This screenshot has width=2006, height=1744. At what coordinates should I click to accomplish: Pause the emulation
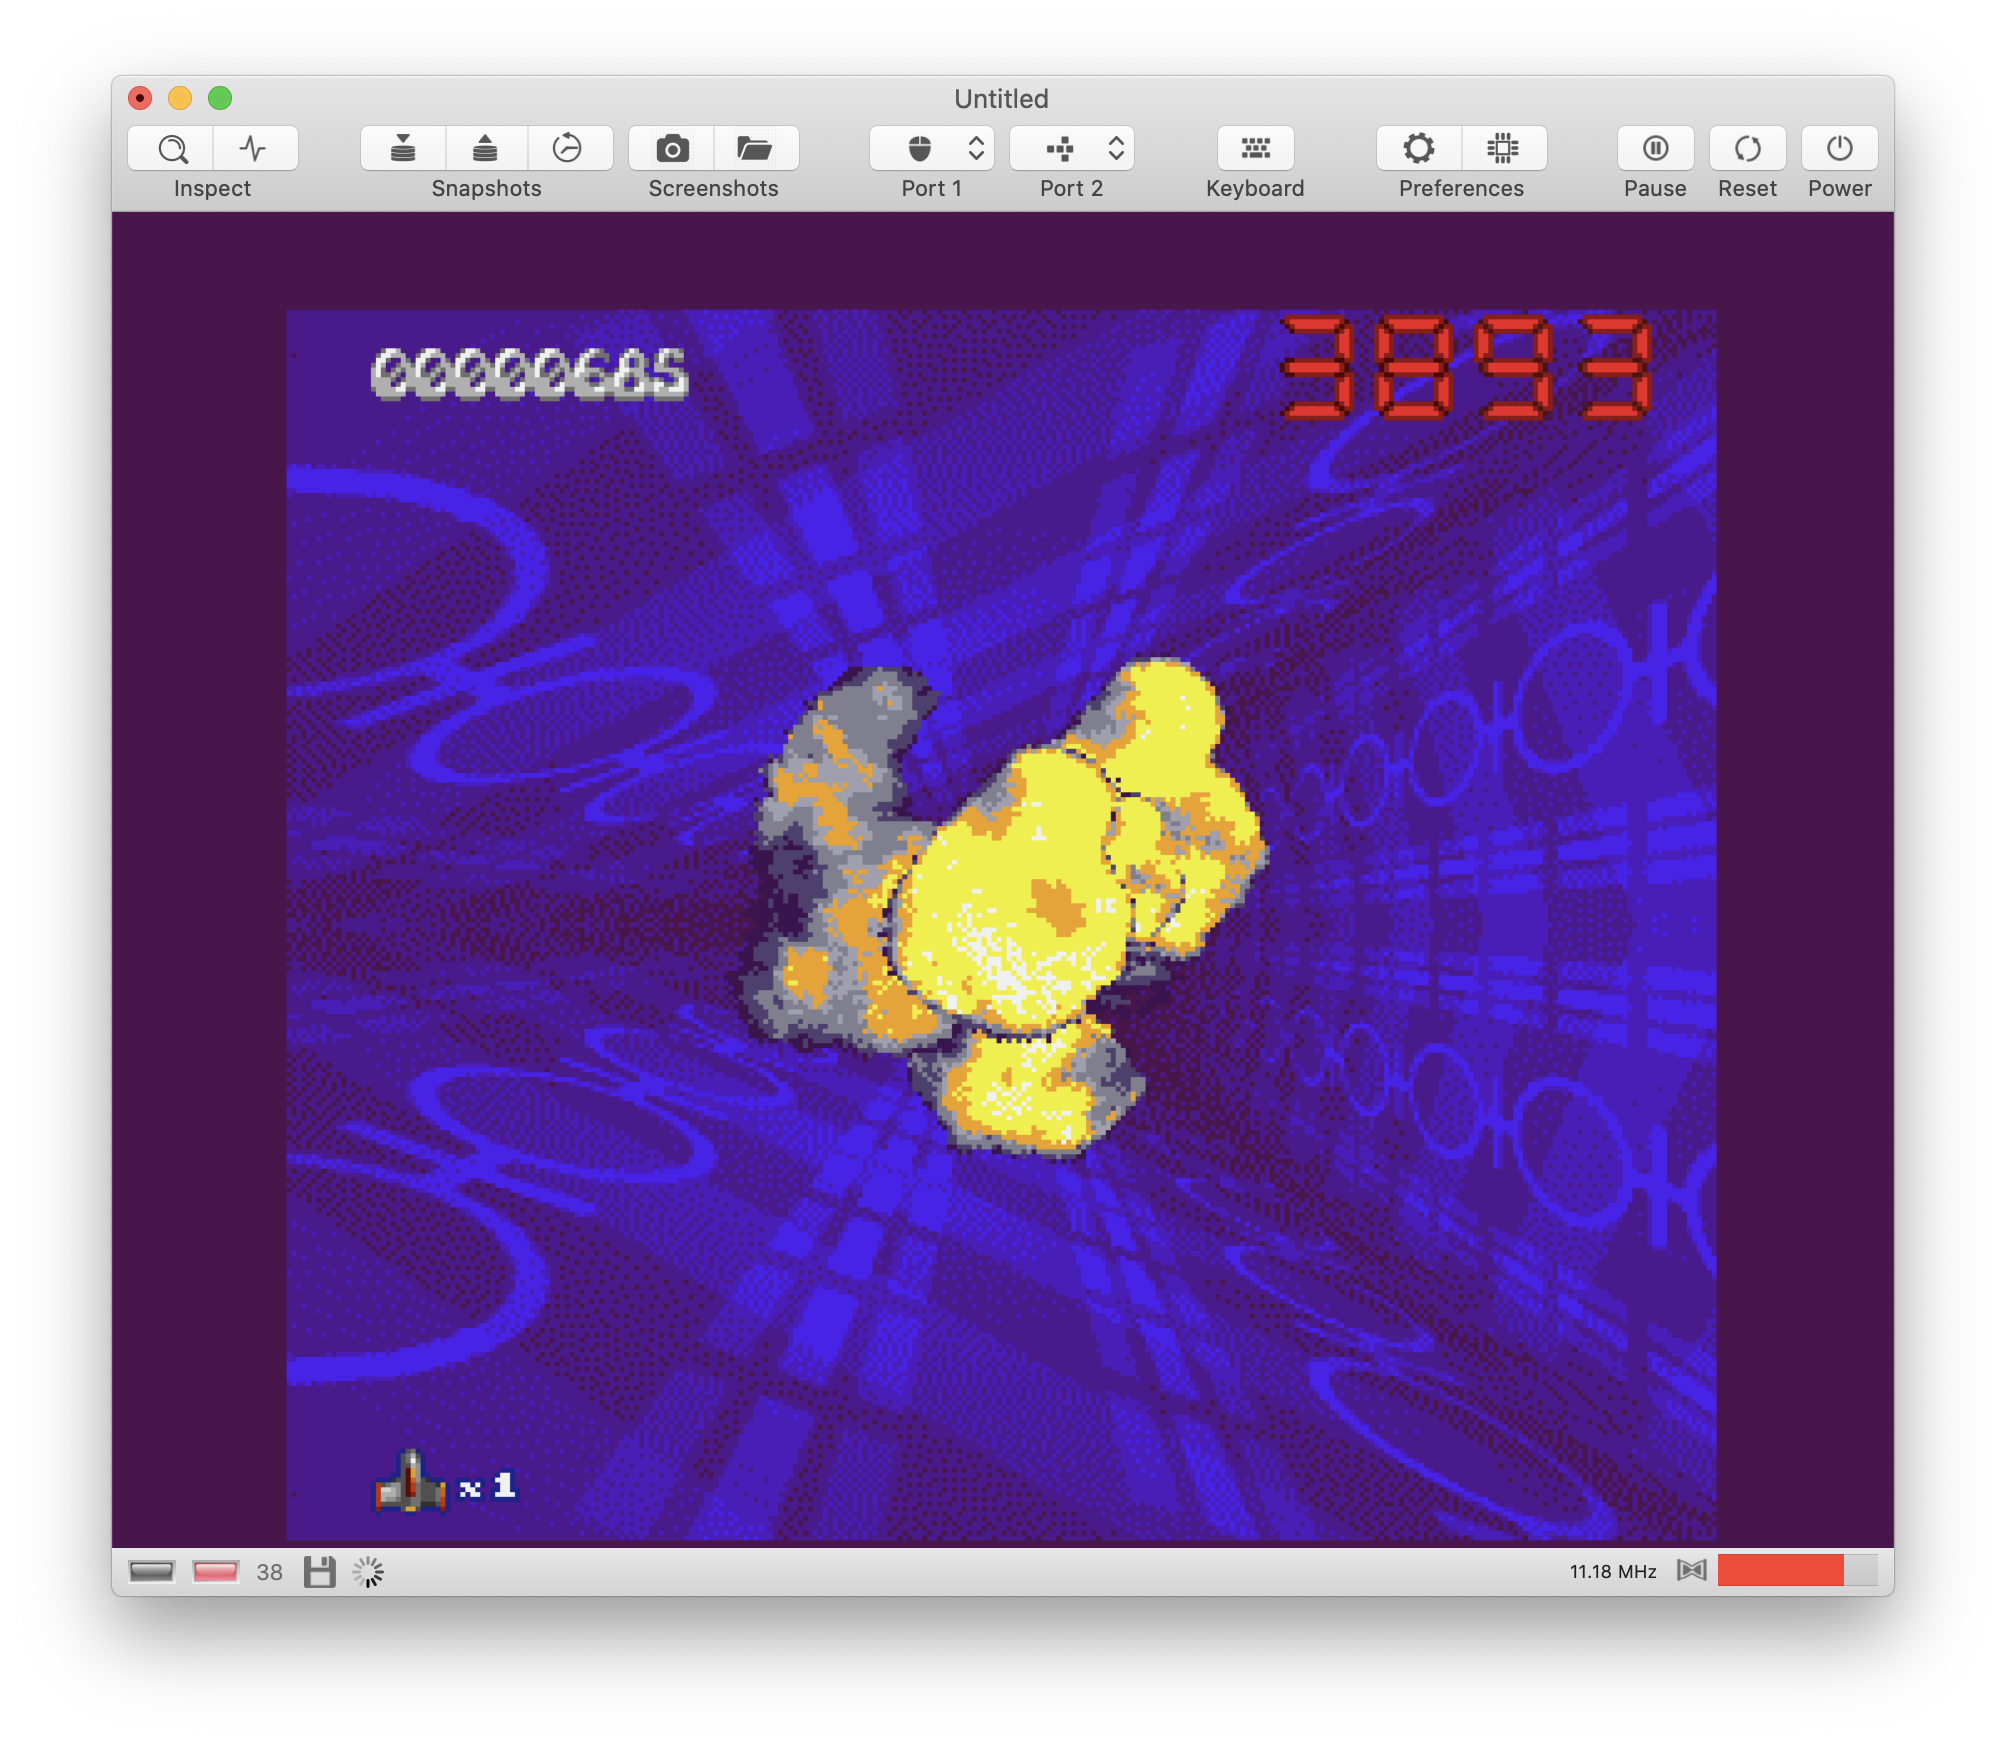pyautogui.click(x=1656, y=149)
